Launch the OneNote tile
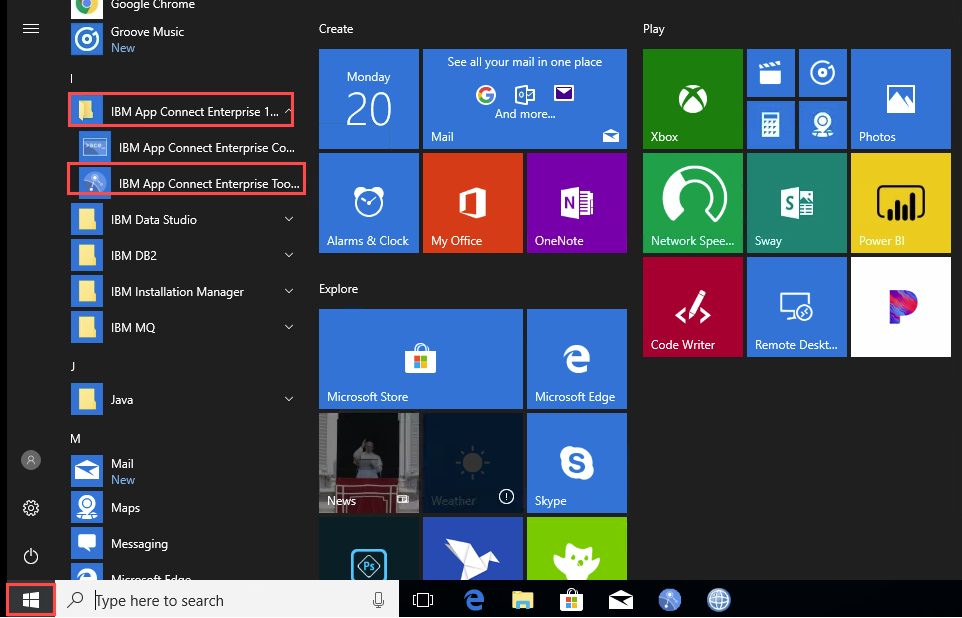Image resolution: width=962 pixels, height=618 pixels. click(x=577, y=203)
